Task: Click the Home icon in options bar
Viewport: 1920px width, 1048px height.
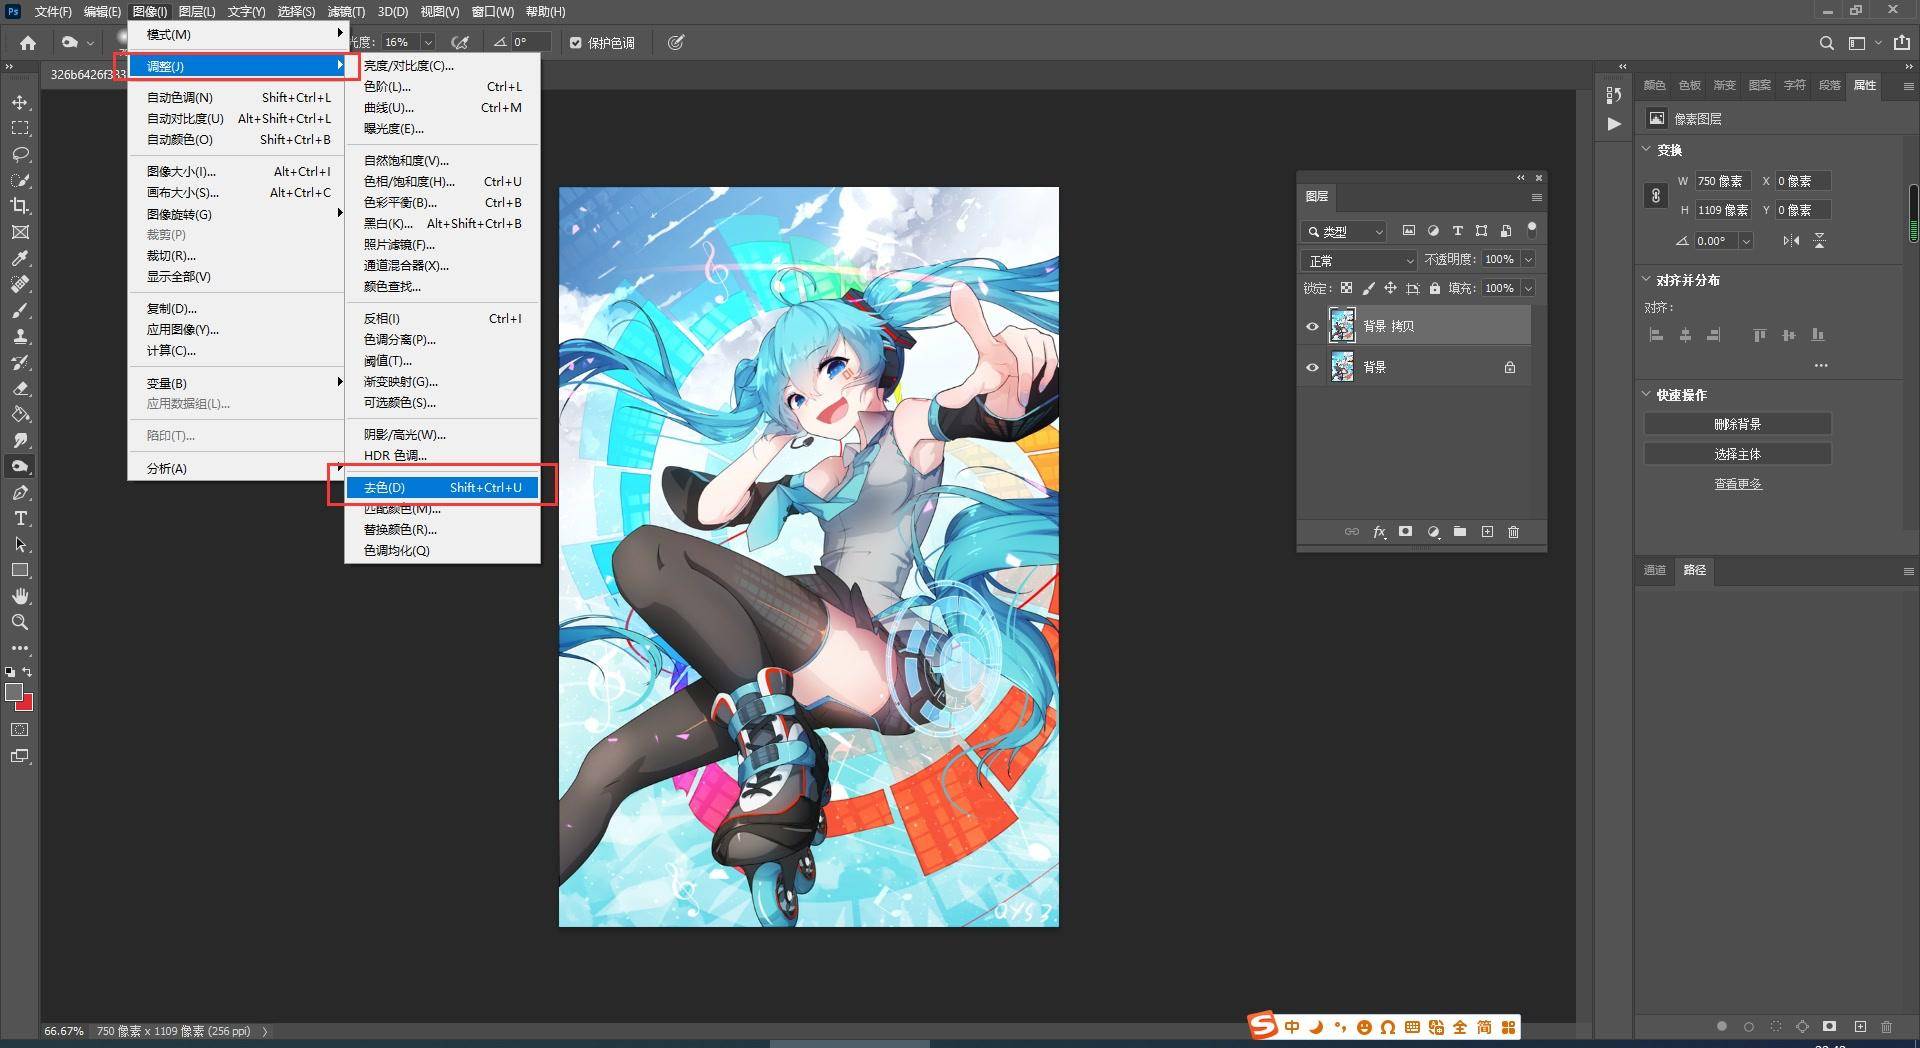Action: tap(28, 43)
